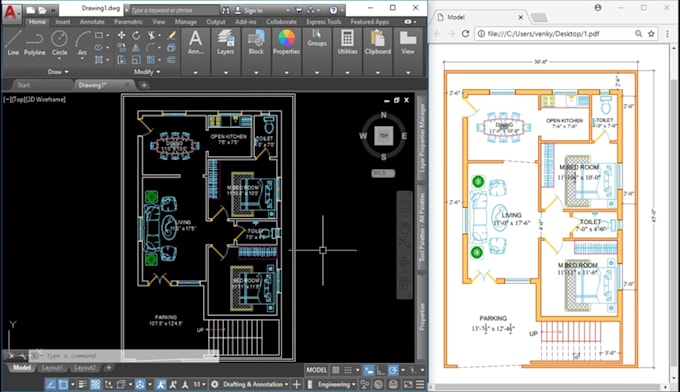Open the Block panel
The height and width of the screenshot is (392, 680).
[256, 42]
